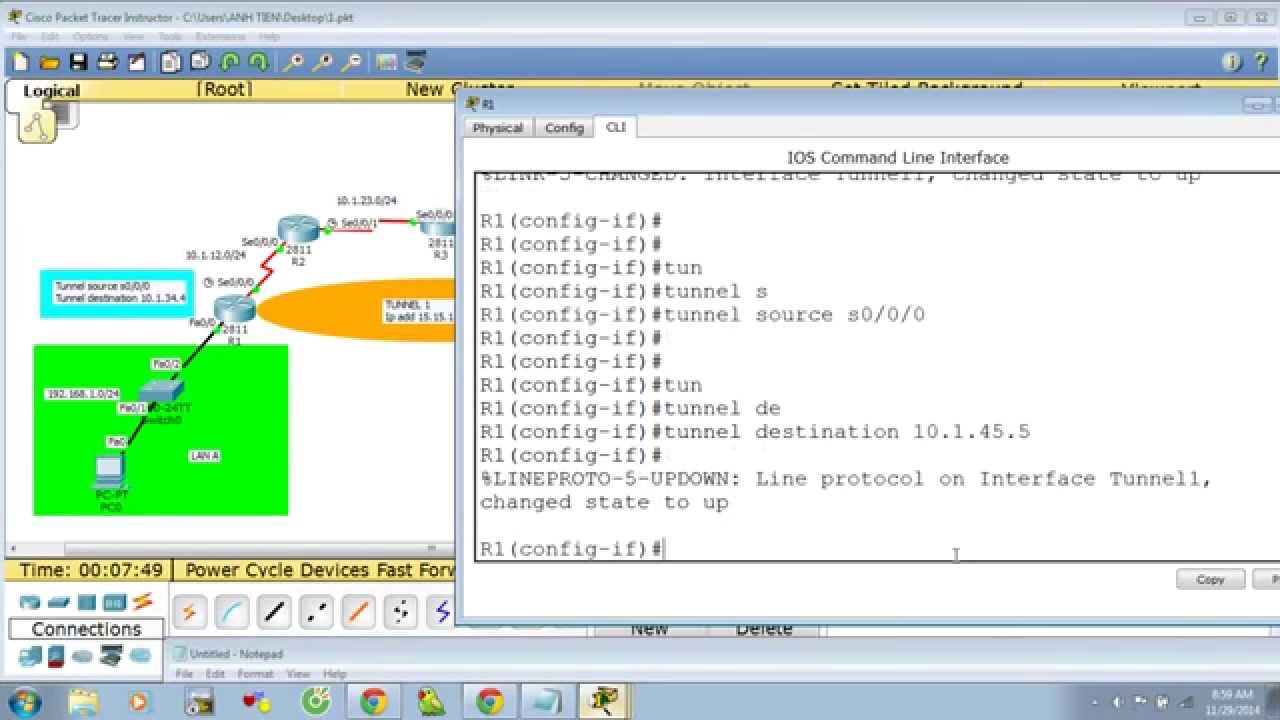Switch to the CLI tab in R1 window

coord(615,127)
